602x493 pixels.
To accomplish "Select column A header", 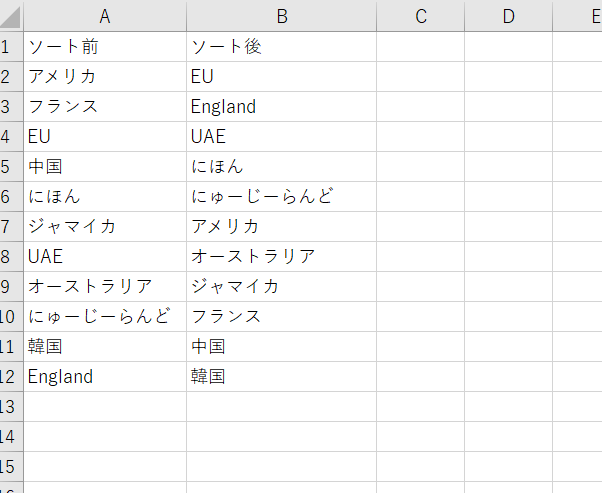I will [105, 16].
